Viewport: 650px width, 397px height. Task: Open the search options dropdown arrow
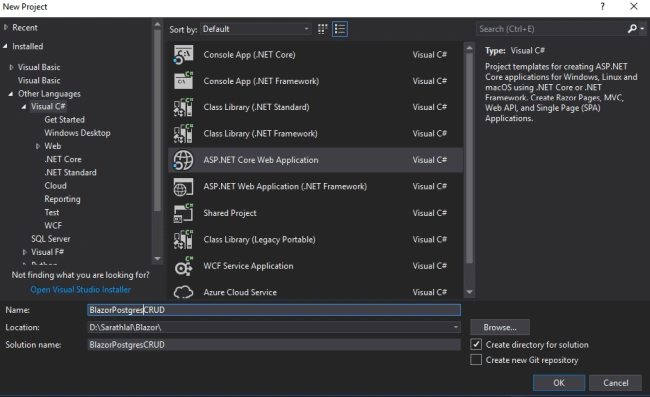pyautogui.click(x=643, y=29)
